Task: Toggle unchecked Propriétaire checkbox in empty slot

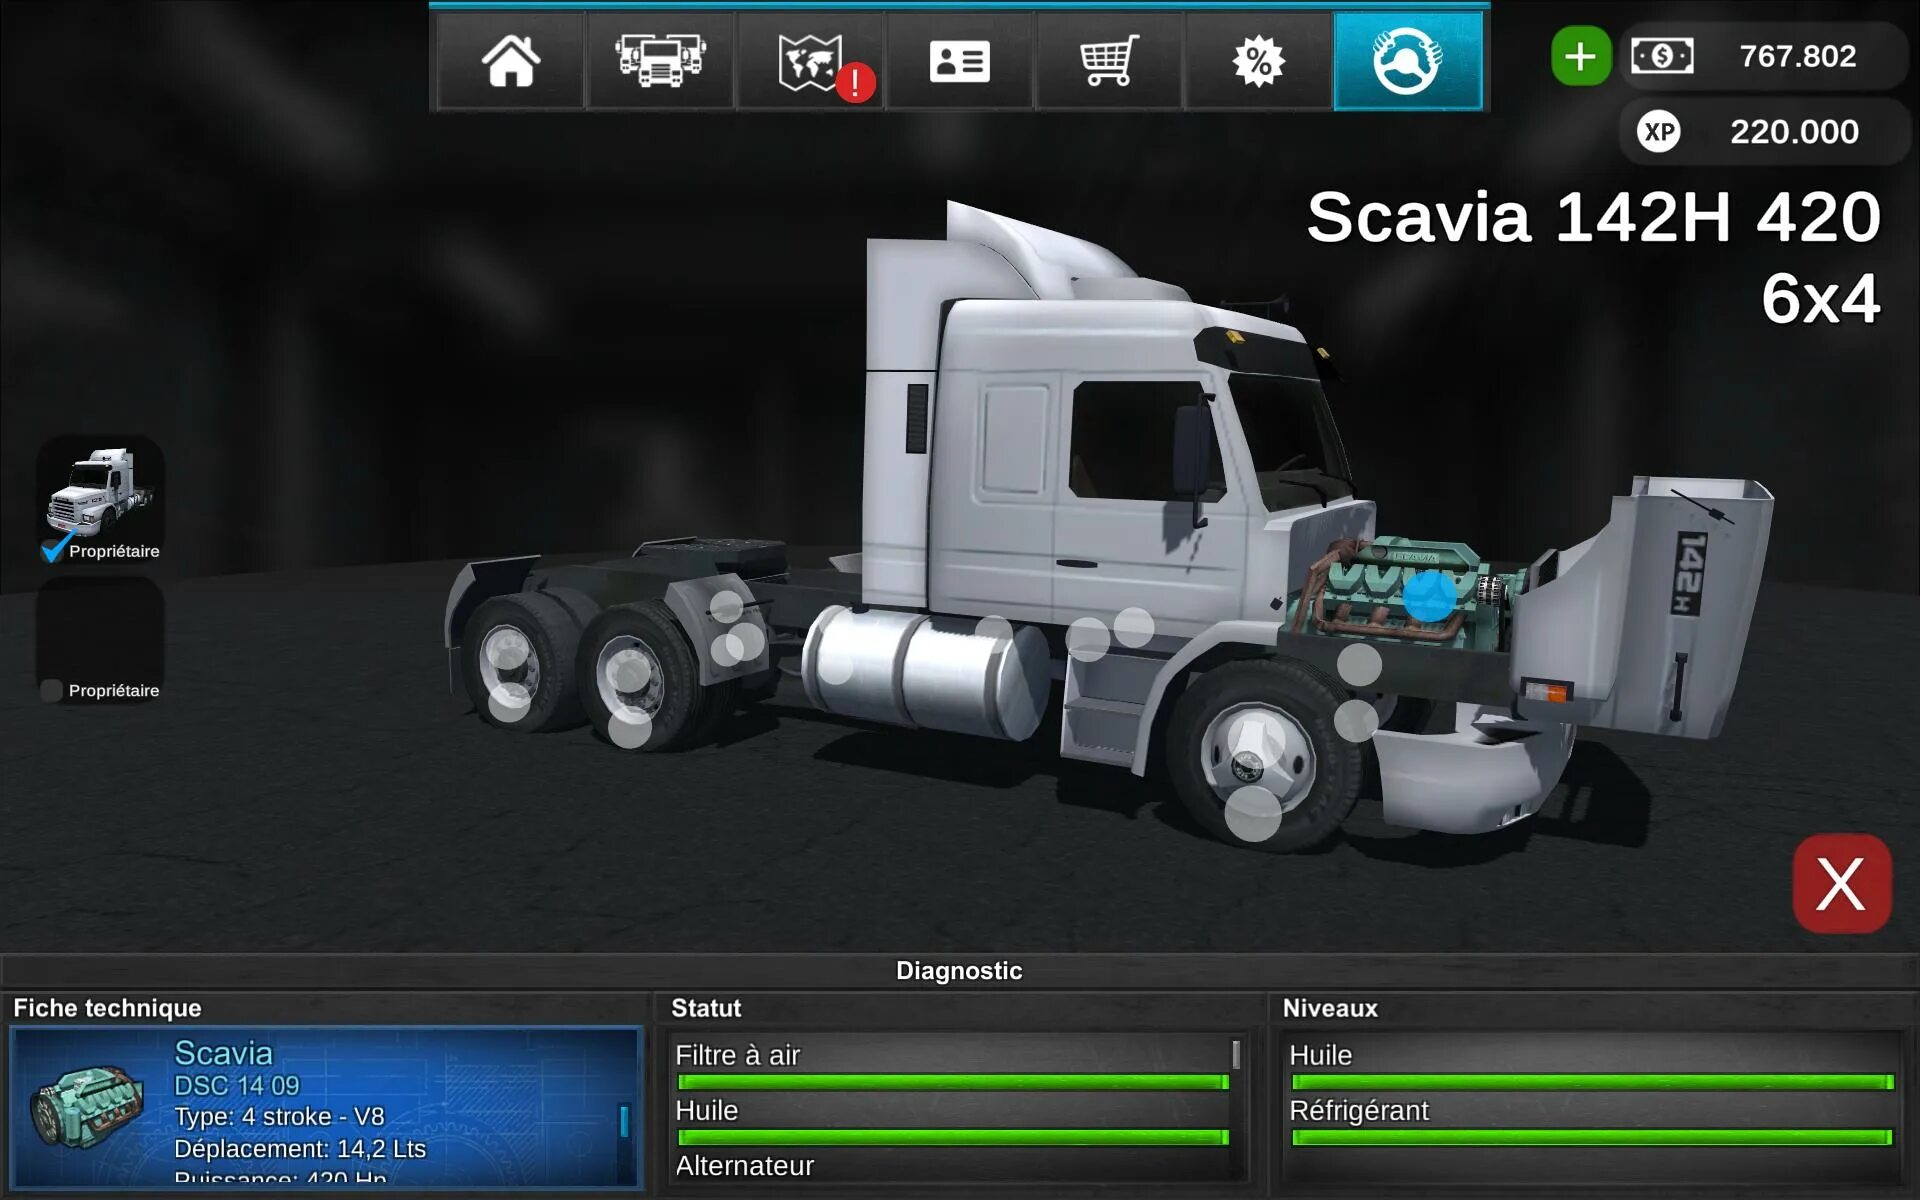Action: click(x=52, y=690)
